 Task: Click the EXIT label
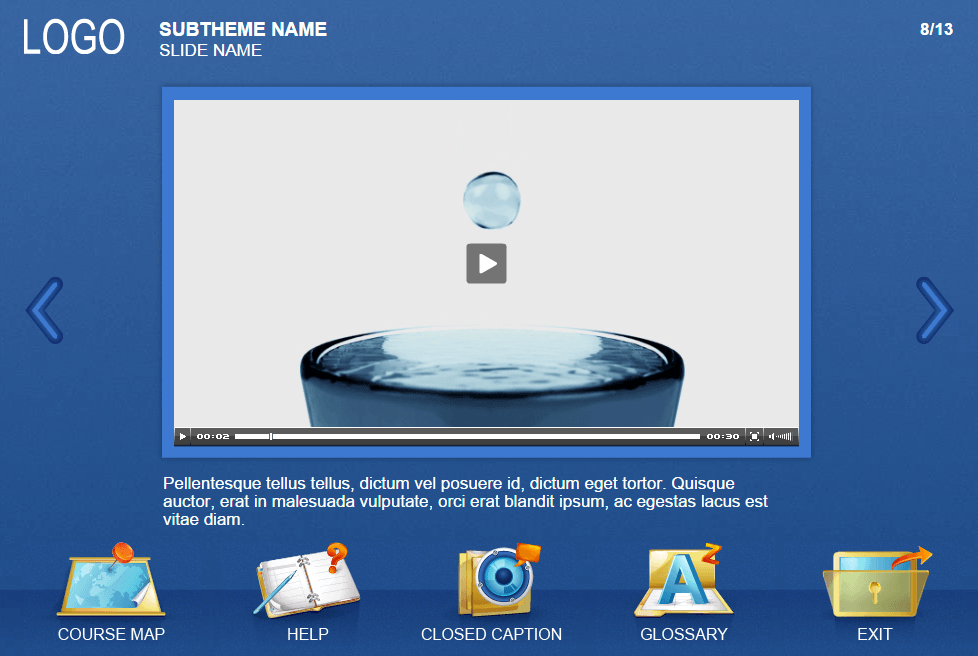click(x=874, y=634)
